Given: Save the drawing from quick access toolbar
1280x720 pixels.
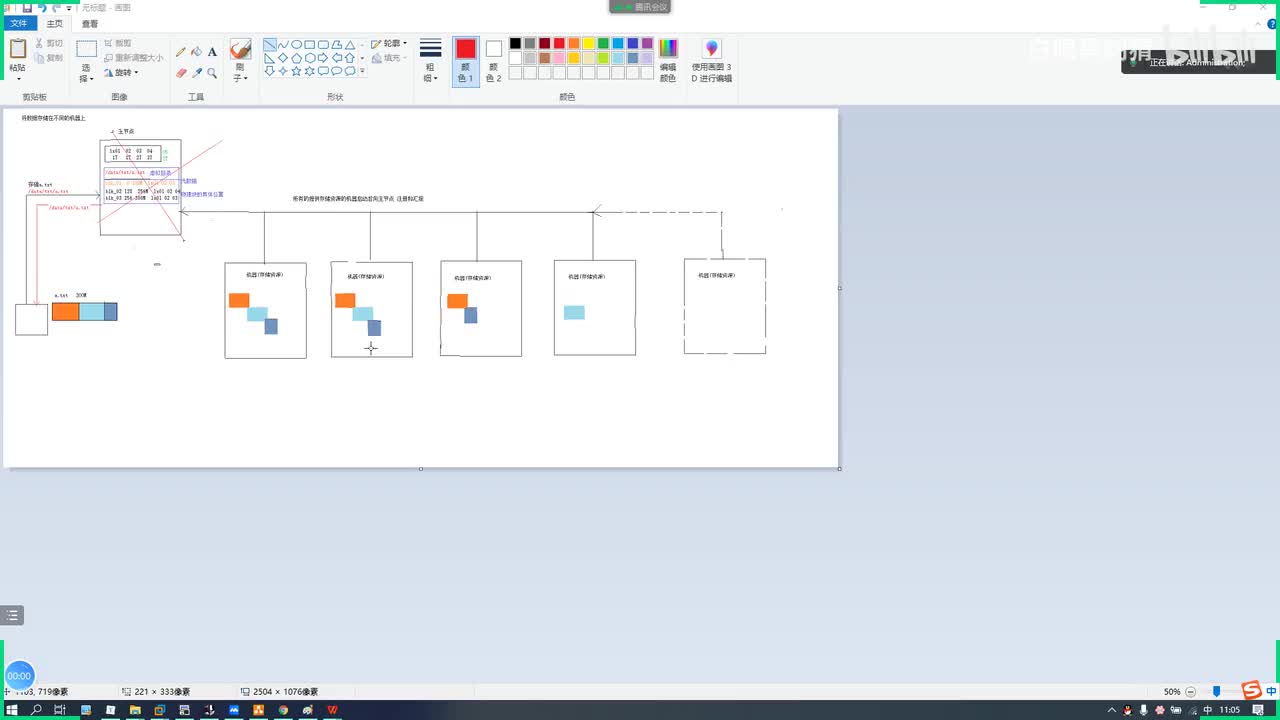Looking at the screenshot, I should 28,8.
